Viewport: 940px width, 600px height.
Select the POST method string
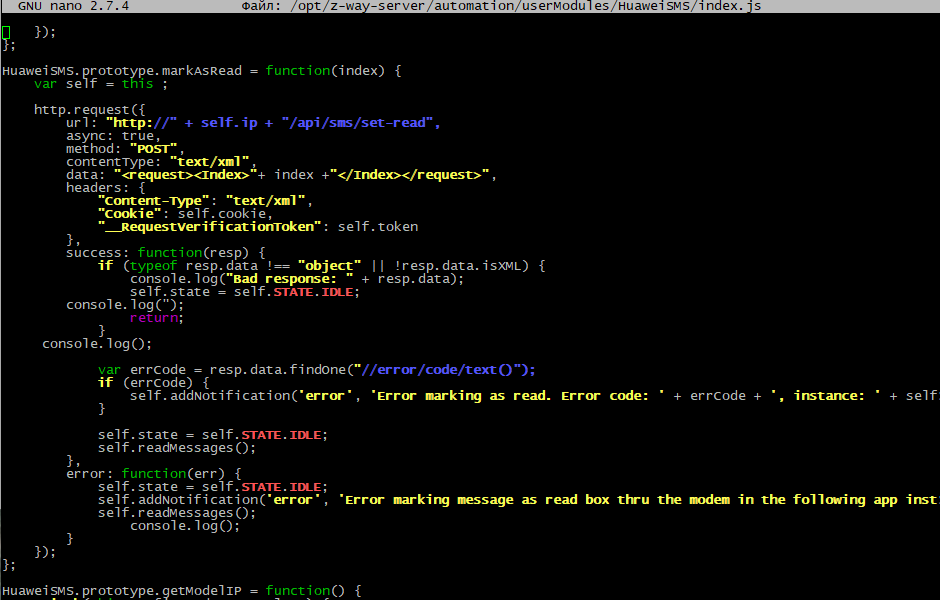(x=155, y=148)
